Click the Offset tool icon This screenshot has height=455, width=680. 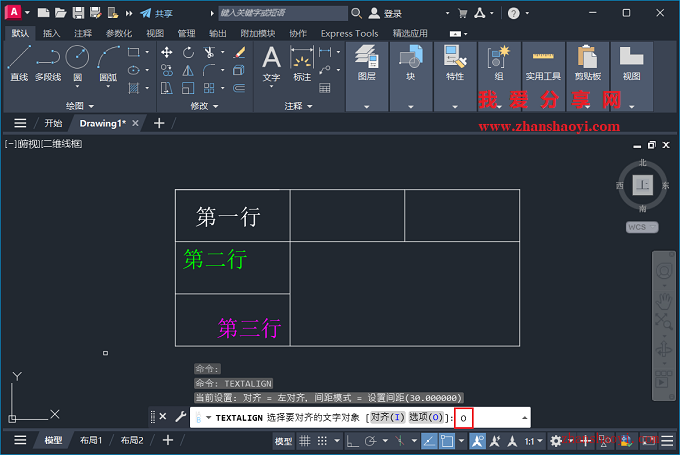click(x=239, y=88)
